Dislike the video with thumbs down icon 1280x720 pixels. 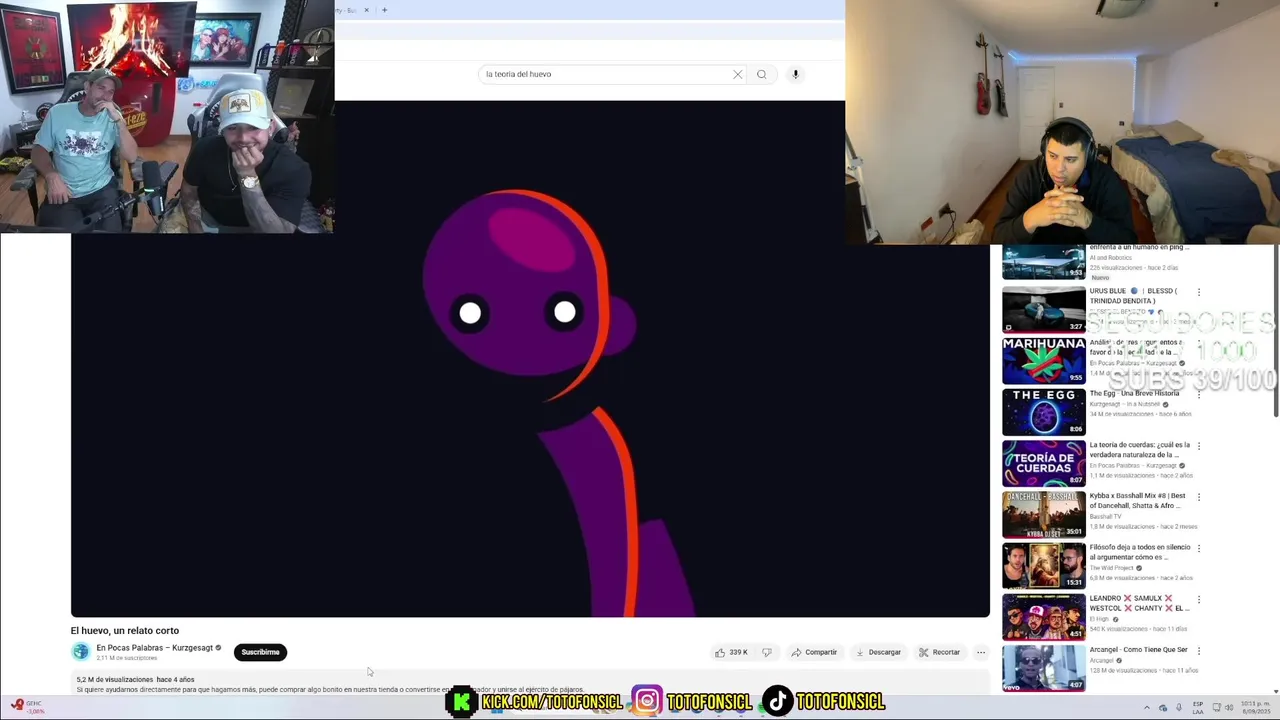pyautogui.click(x=767, y=652)
